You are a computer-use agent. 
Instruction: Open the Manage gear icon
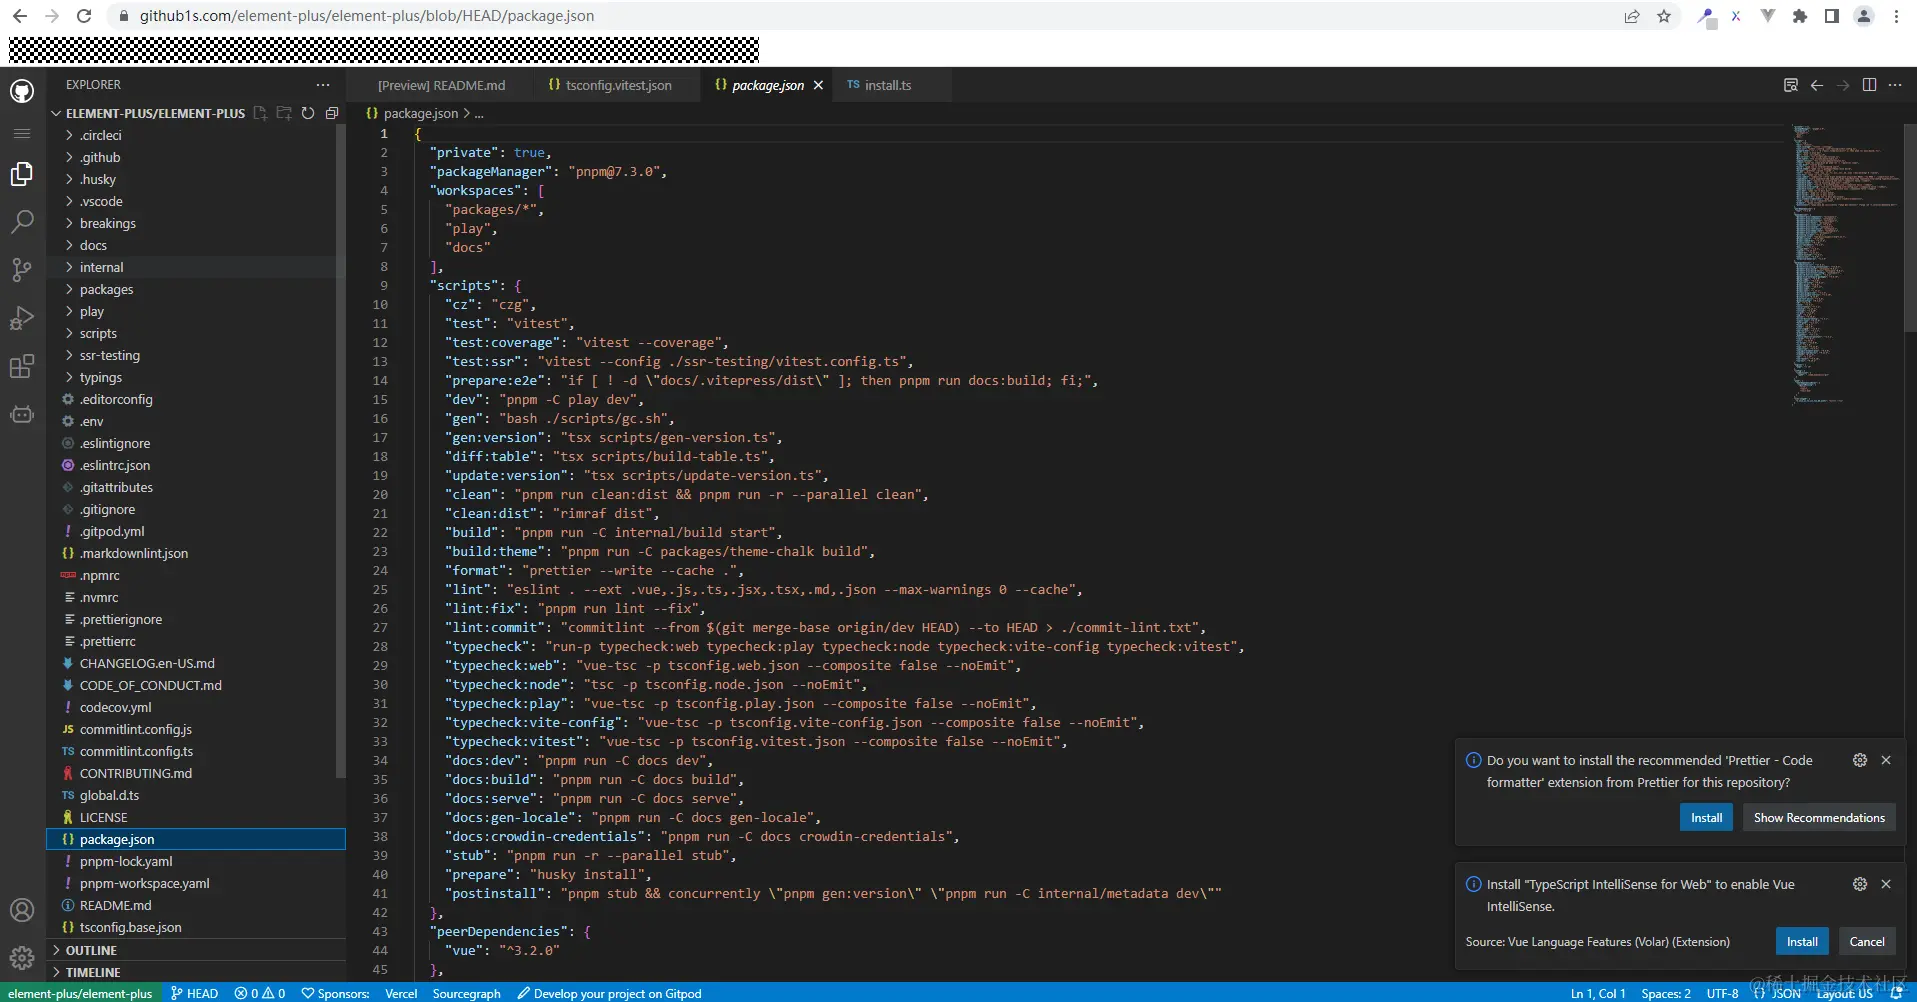tap(22, 958)
